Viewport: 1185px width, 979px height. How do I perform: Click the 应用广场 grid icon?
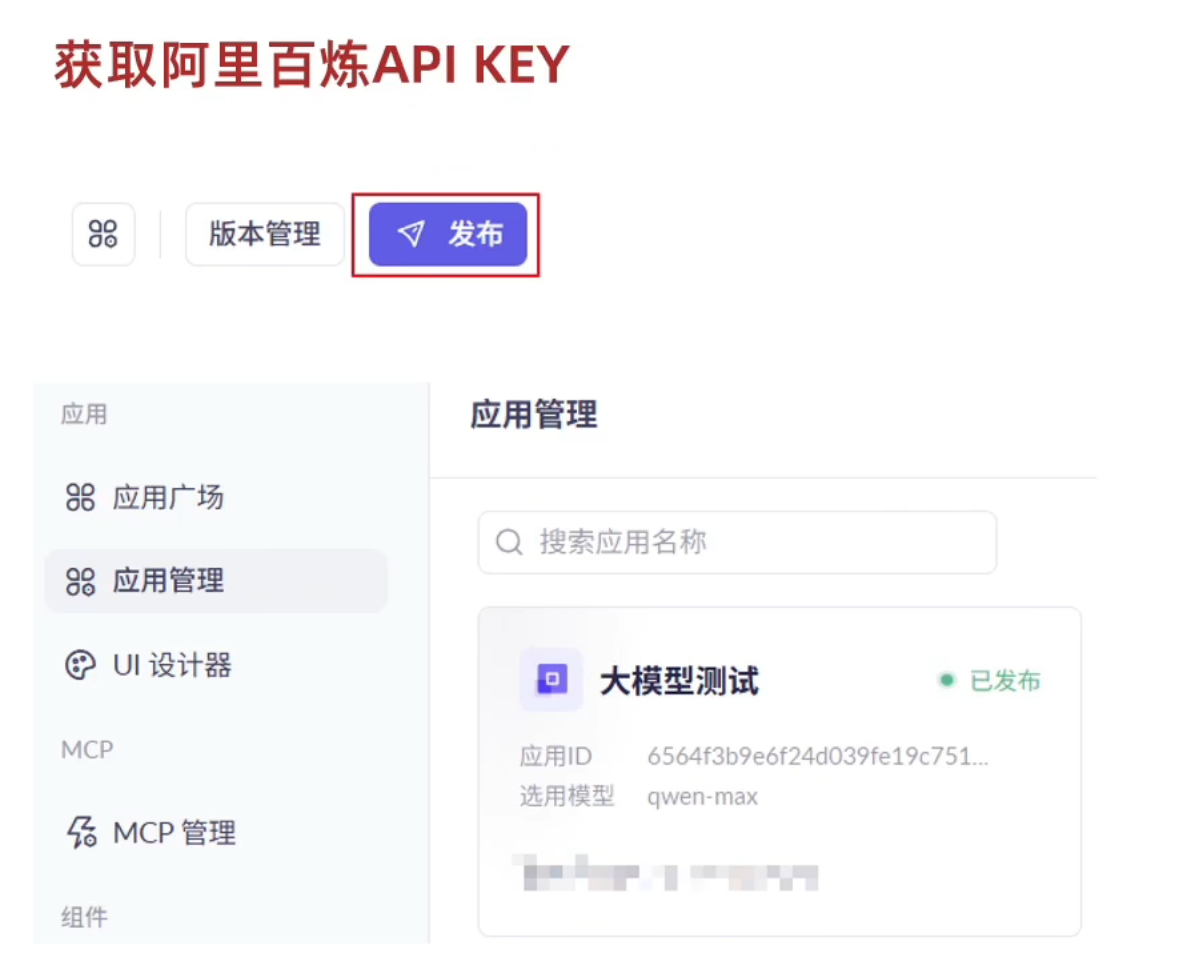coord(80,497)
